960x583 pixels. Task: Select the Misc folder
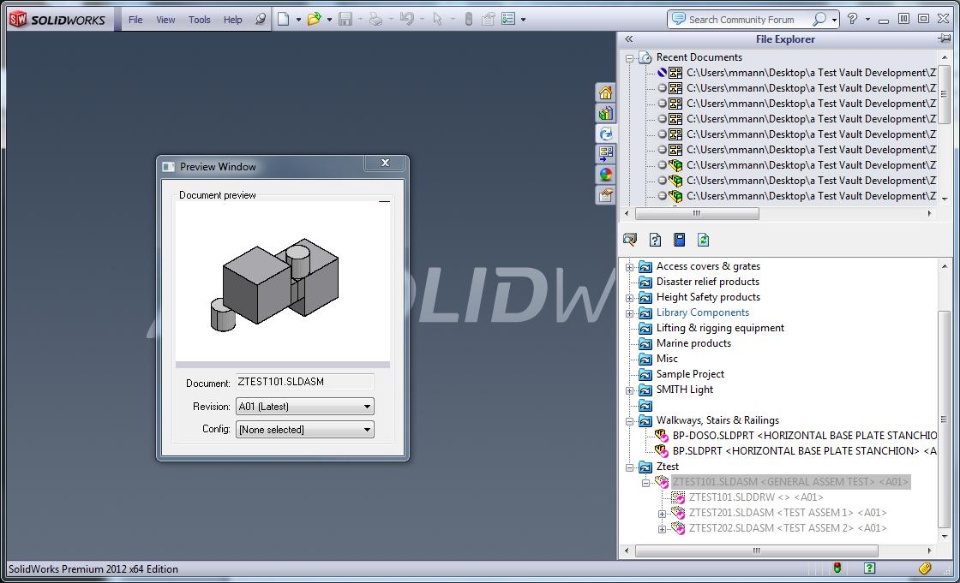click(667, 358)
